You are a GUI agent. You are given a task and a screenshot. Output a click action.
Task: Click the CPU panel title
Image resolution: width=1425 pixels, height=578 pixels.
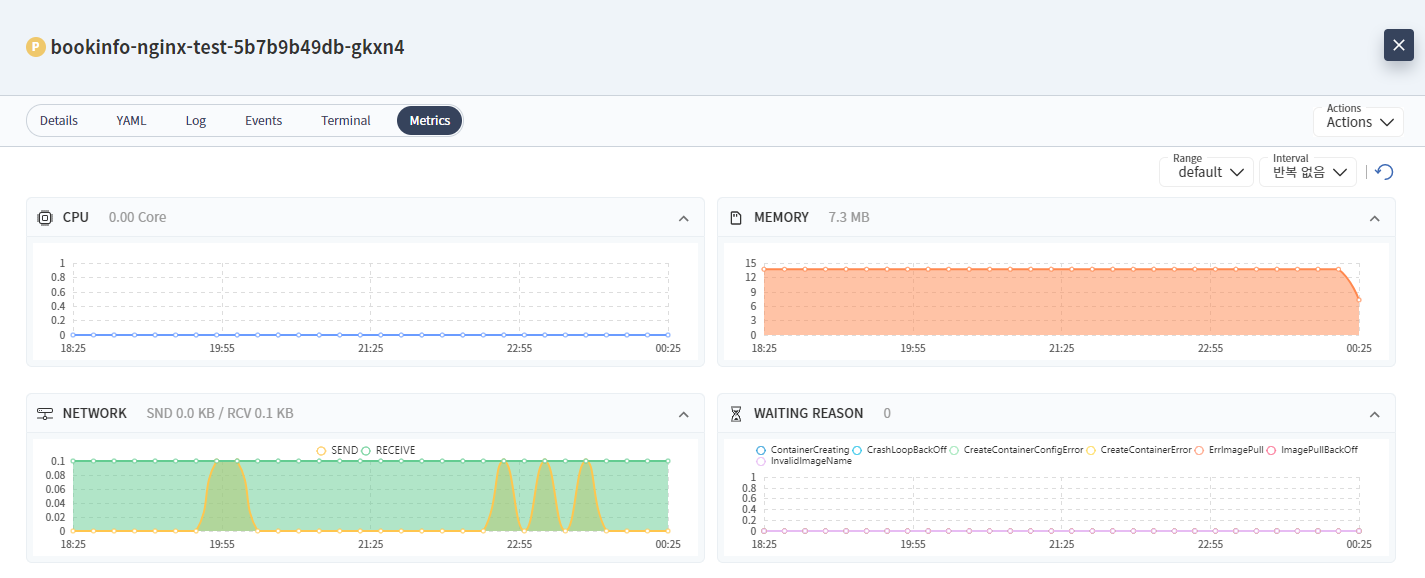point(76,217)
